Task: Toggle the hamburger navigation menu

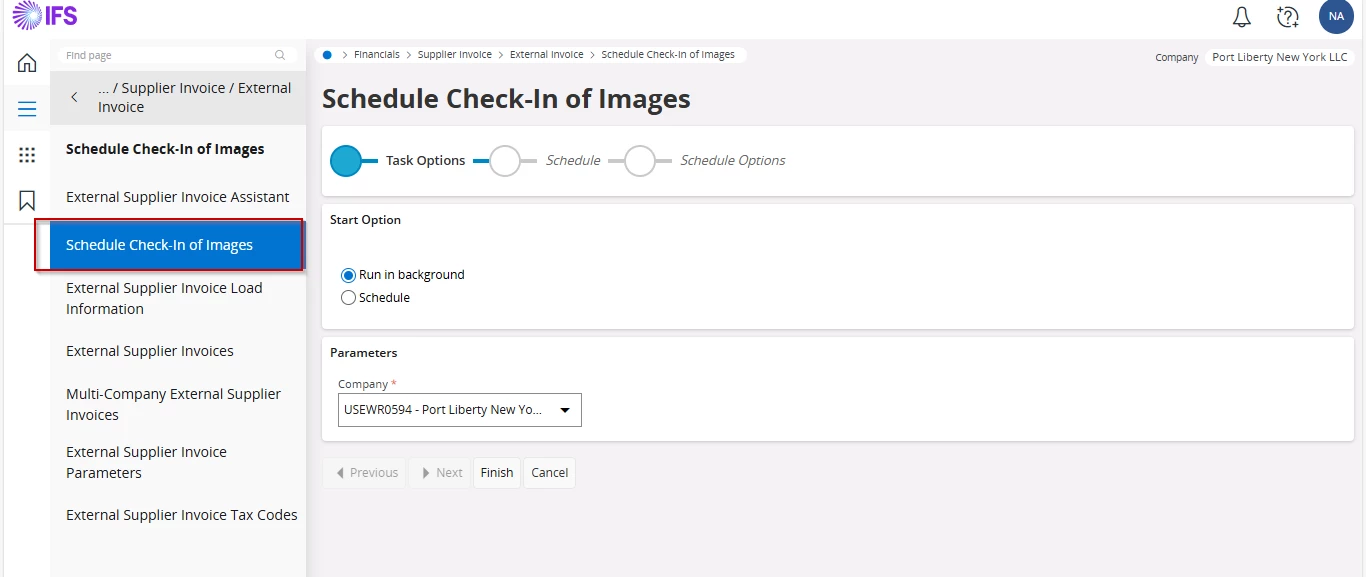Action: (x=27, y=109)
